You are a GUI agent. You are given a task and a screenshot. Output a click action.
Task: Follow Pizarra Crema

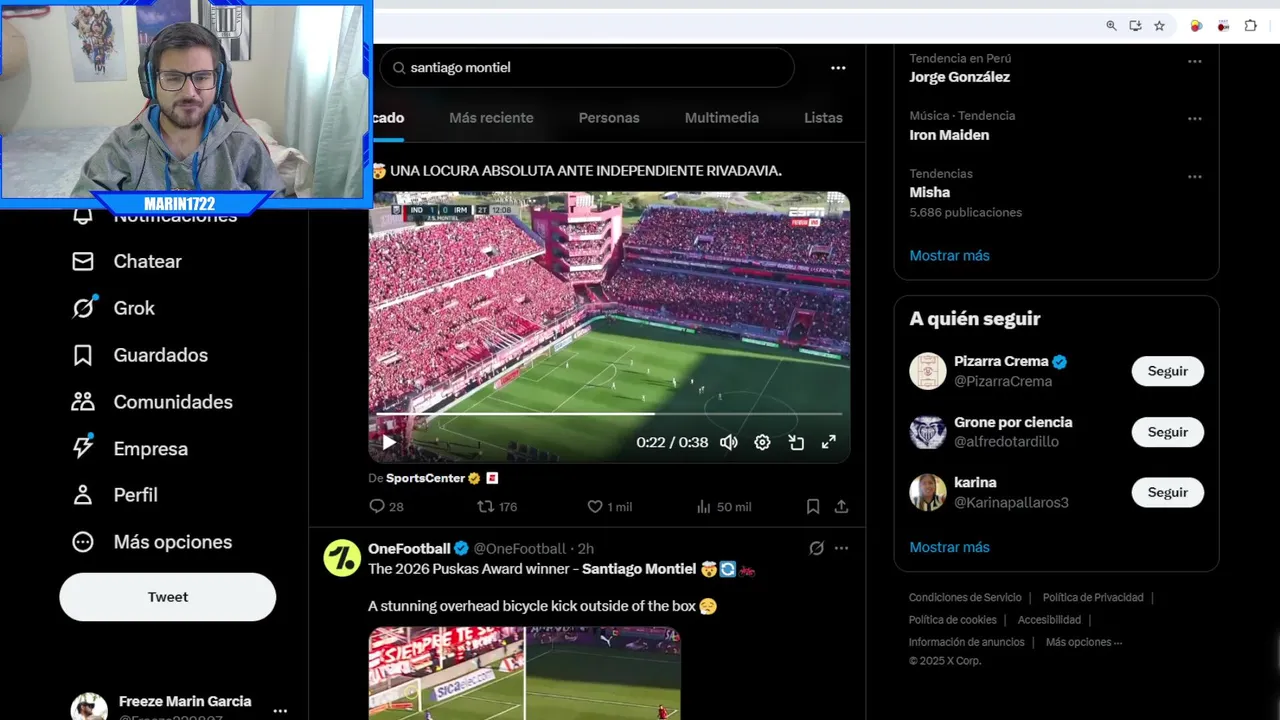[x=1167, y=371]
